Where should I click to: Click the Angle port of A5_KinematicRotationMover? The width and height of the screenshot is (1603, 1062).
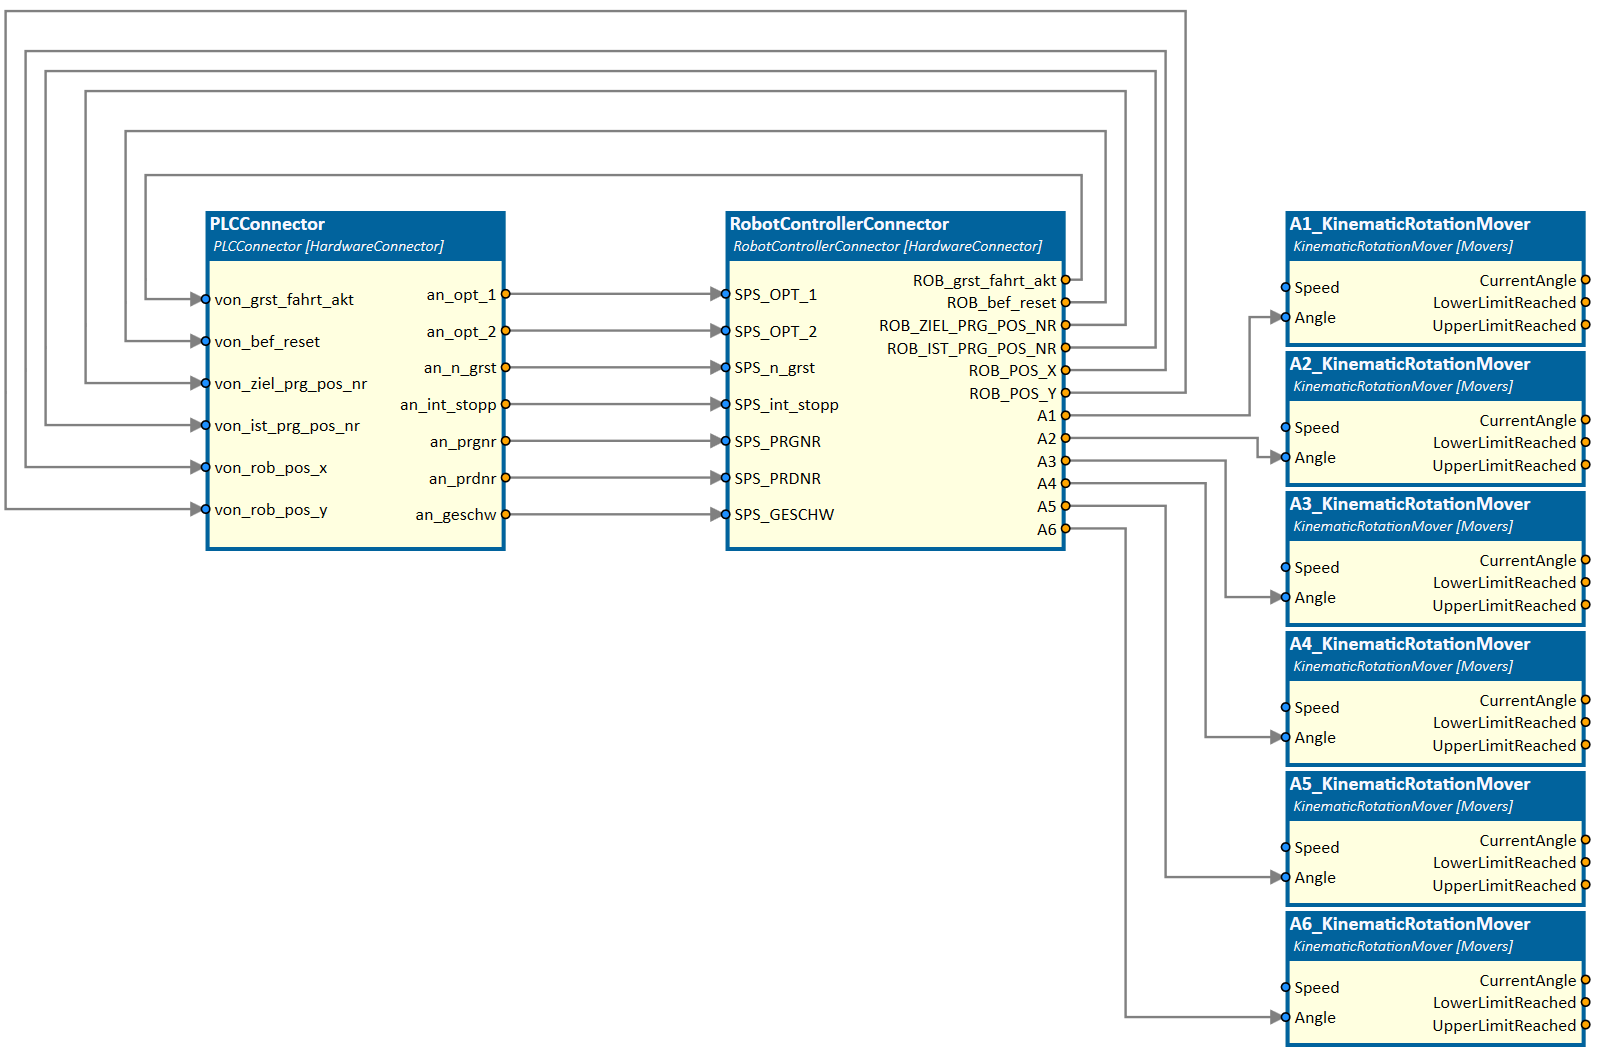[1286, 877]
